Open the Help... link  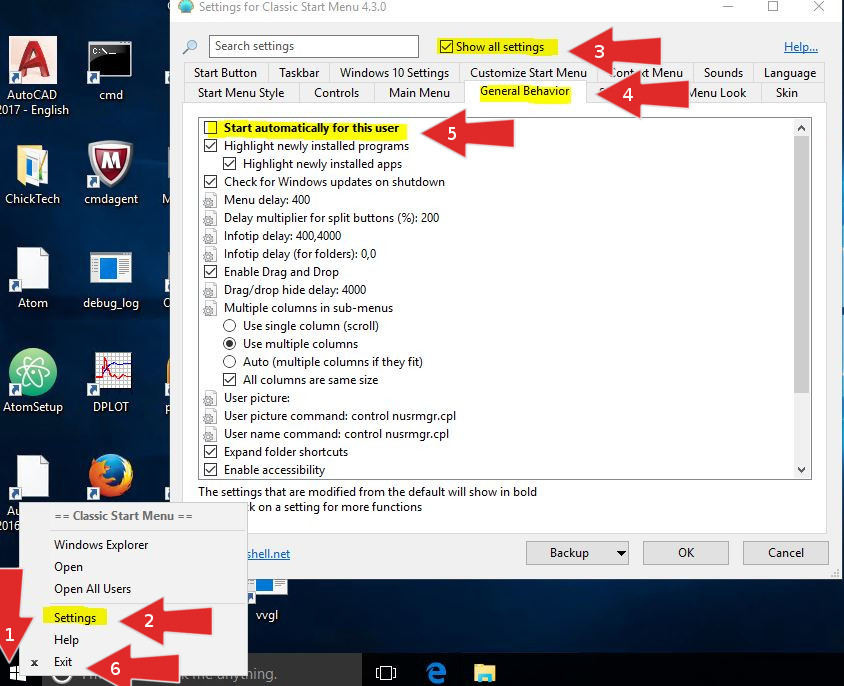(x=800, y=46)
